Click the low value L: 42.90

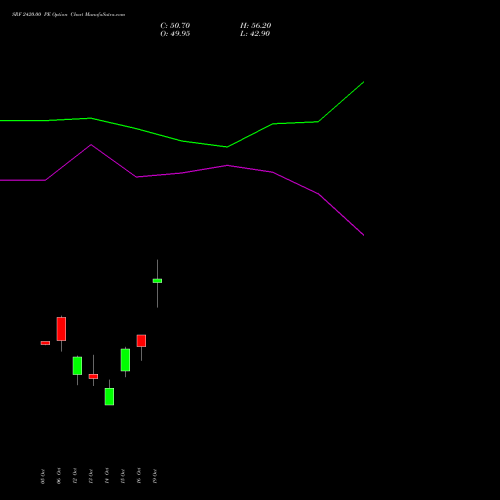pos(255,34)
